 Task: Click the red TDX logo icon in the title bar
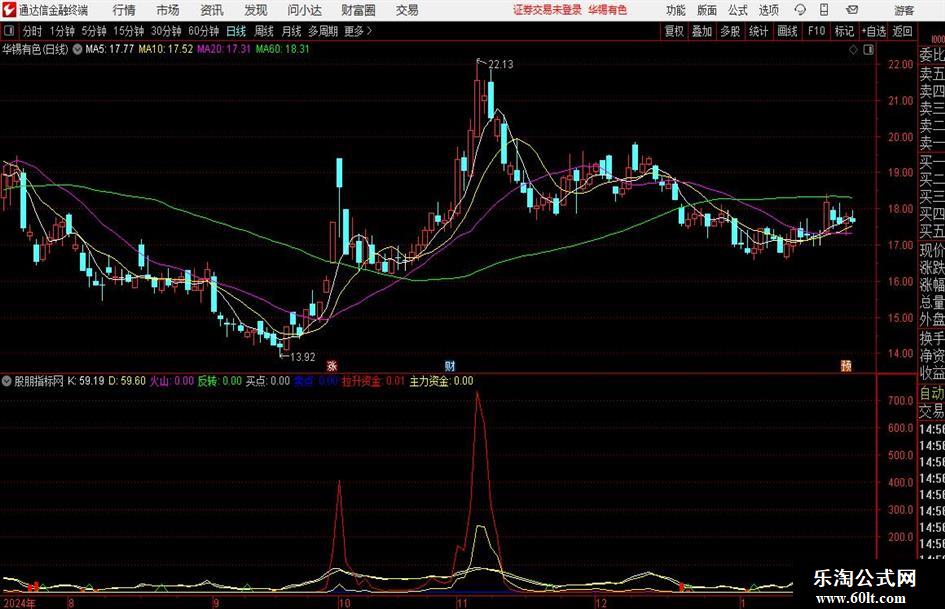tap(8, 10)
